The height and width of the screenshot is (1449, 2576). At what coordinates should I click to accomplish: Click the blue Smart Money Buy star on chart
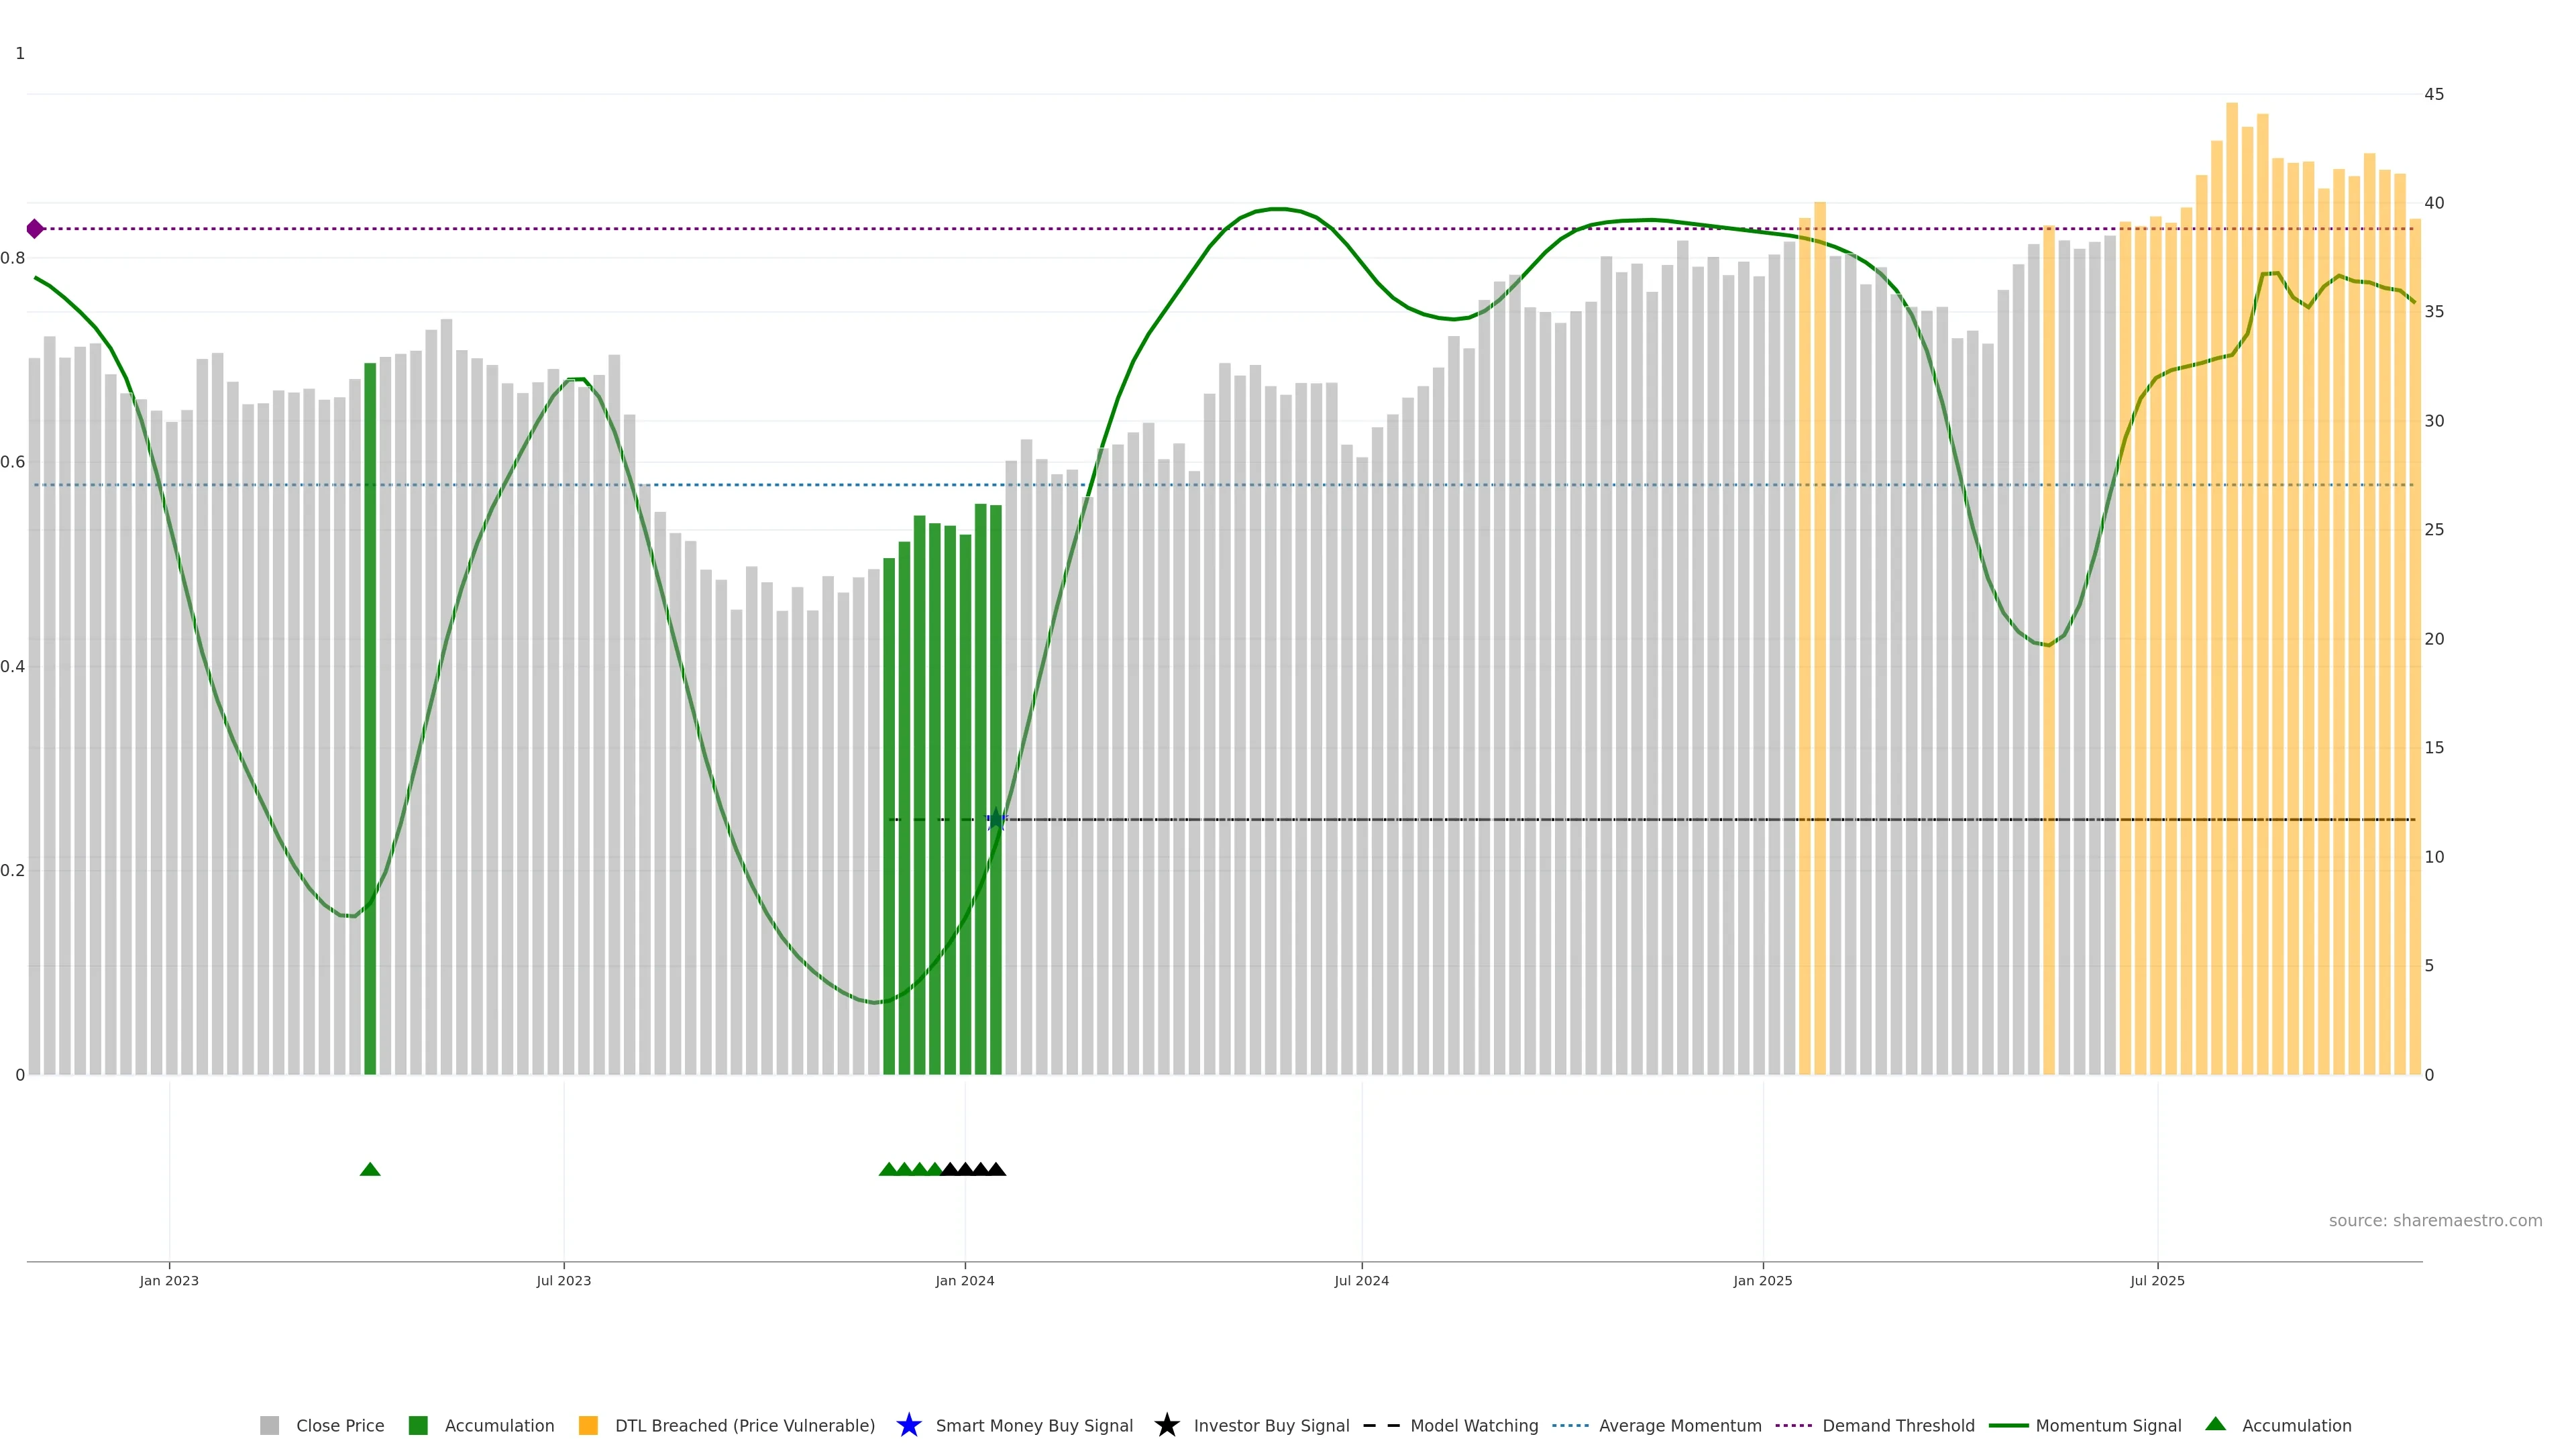pos(996,820)
